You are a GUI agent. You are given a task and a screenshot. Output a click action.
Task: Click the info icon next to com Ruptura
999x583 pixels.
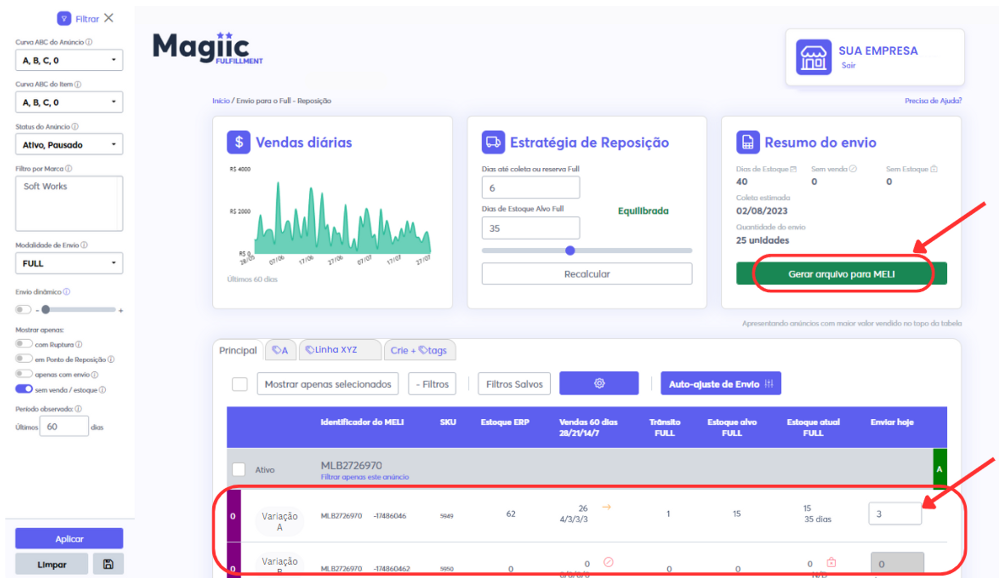click(78, 345)
